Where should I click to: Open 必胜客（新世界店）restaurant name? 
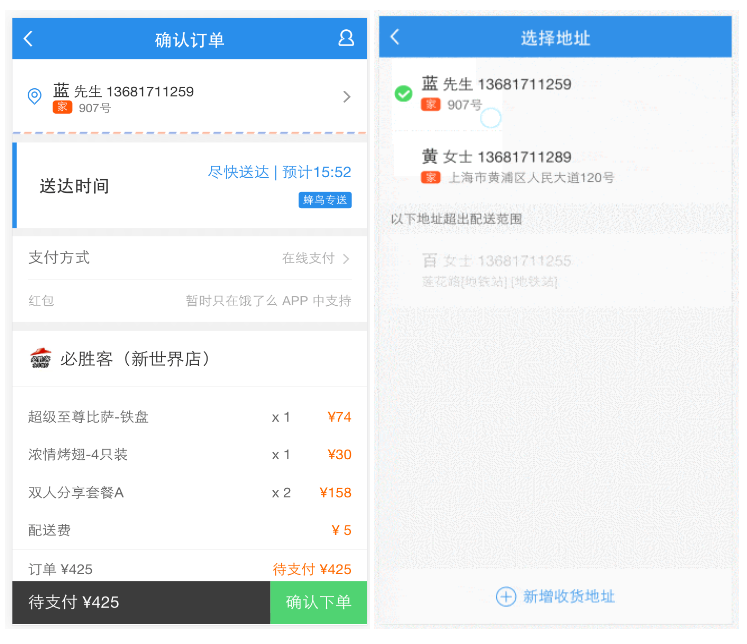pyautogui.click(x=136, y=359)
